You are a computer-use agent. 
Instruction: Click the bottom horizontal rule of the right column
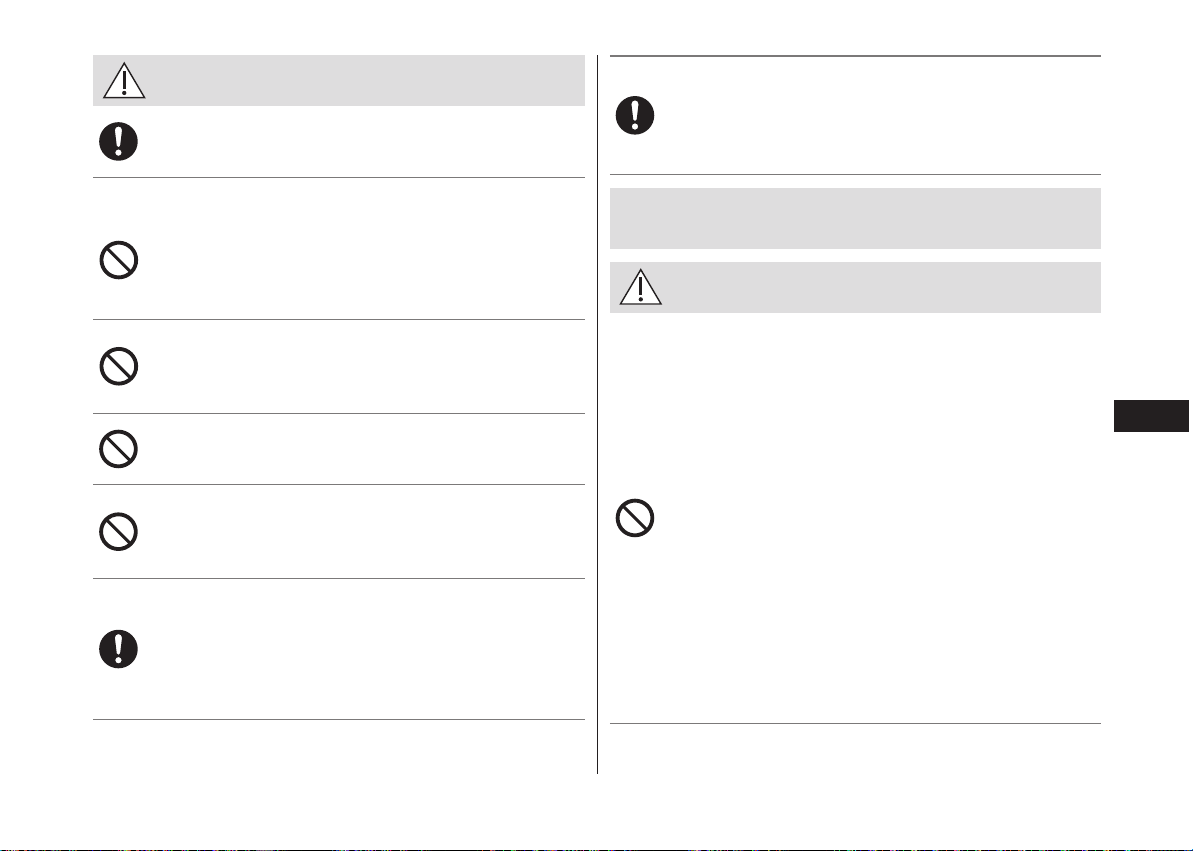(855, 723)
